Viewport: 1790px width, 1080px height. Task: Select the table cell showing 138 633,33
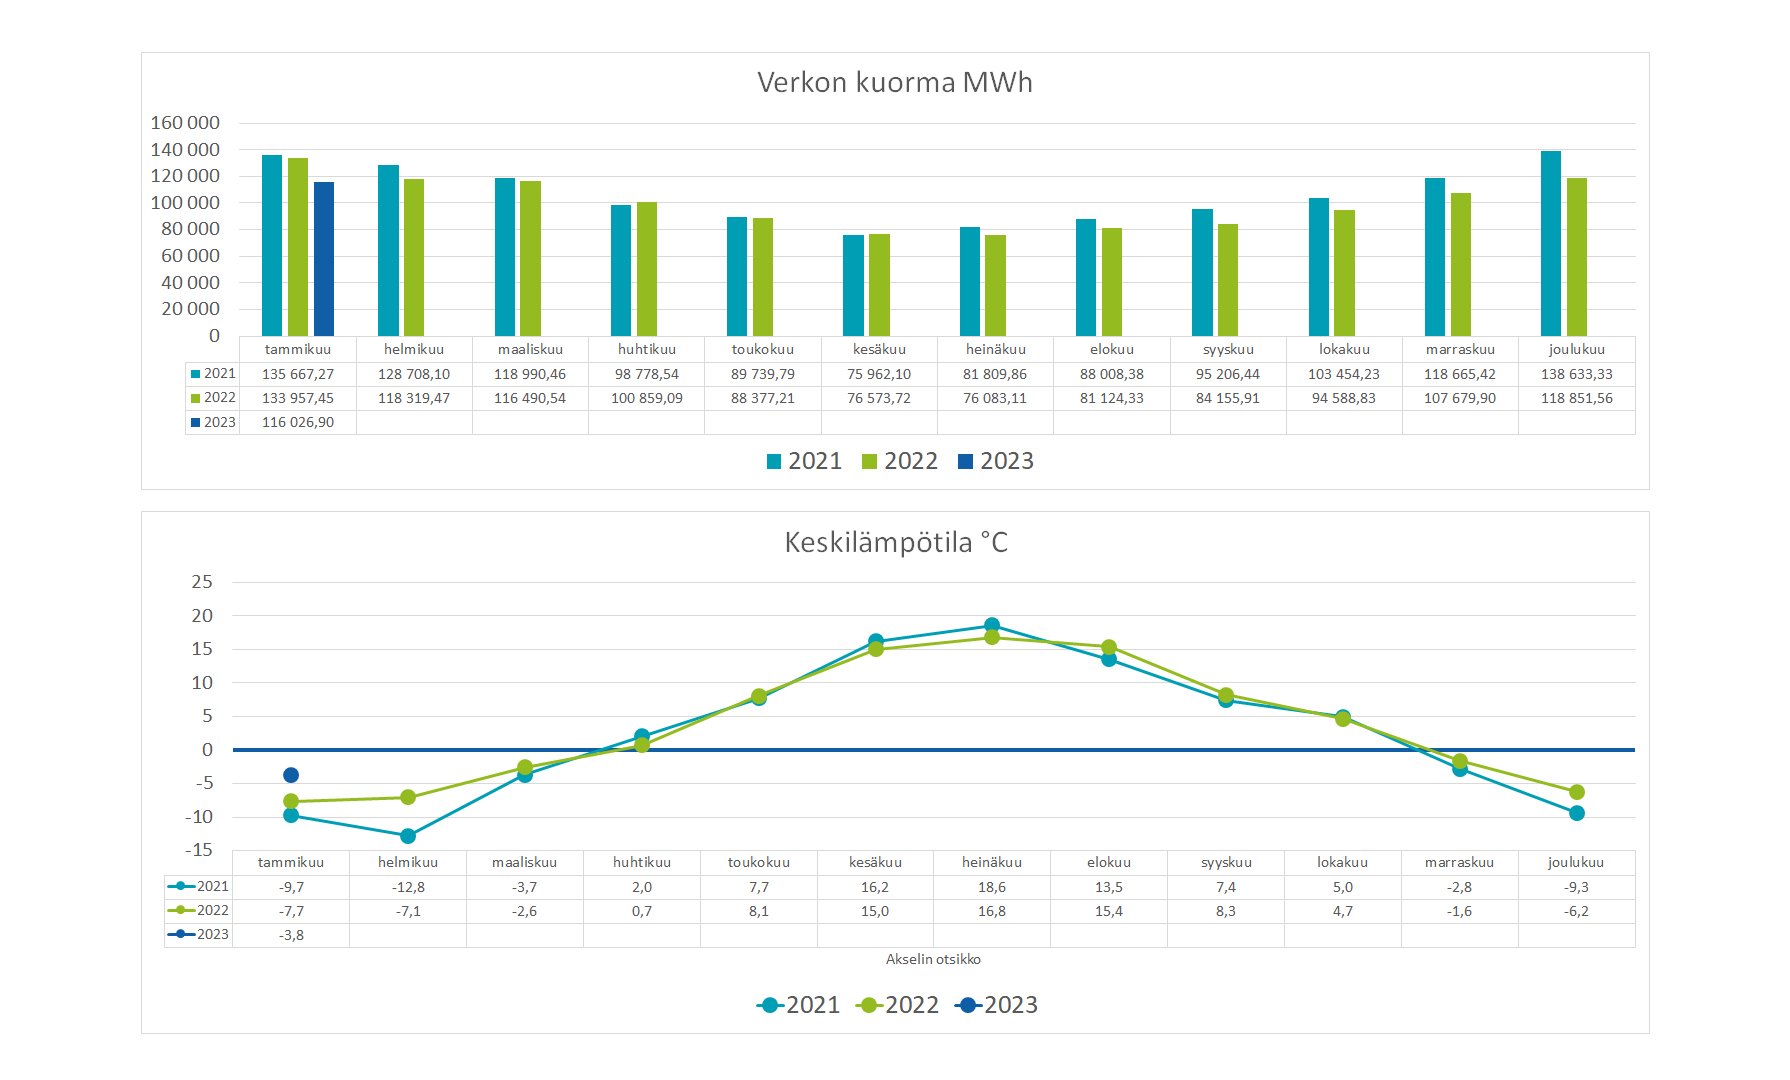point(1576,375)
